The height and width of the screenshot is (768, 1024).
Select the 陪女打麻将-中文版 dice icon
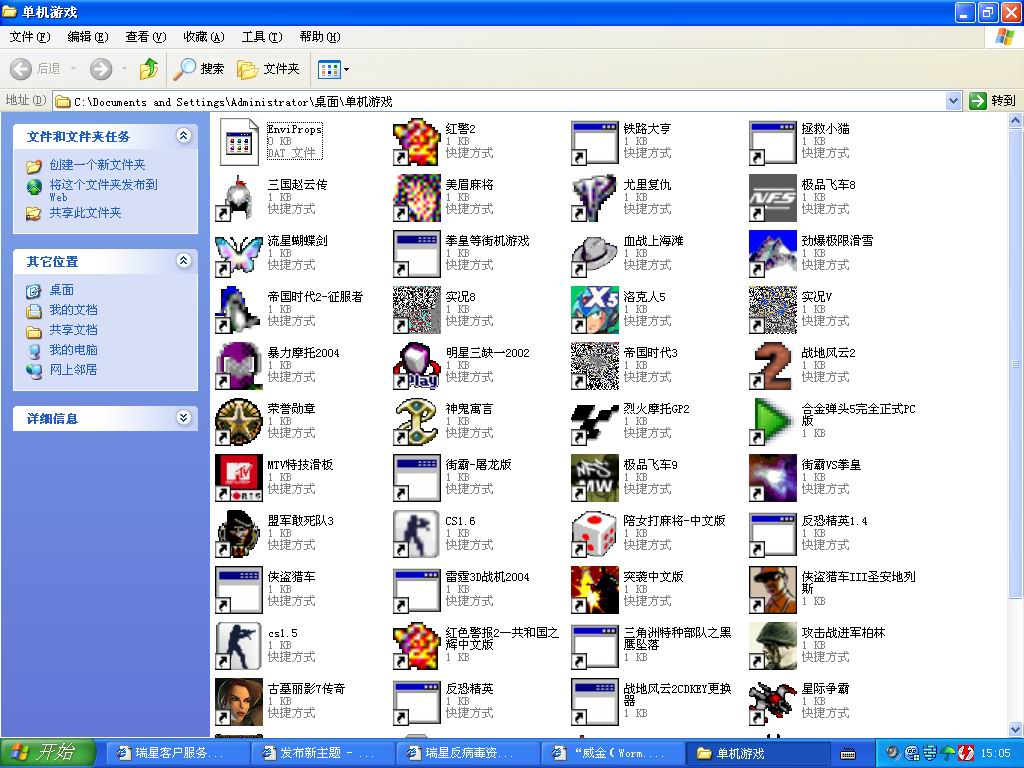tap(594, 534)
